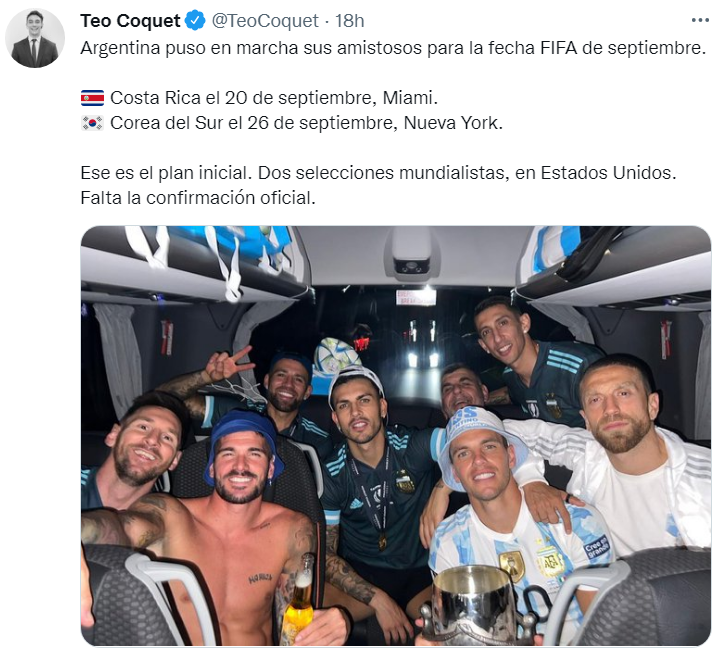Screen dimensions: 720x652
Task: Click 'Falta la confirmación oficial' text
Action: [198, 198]
